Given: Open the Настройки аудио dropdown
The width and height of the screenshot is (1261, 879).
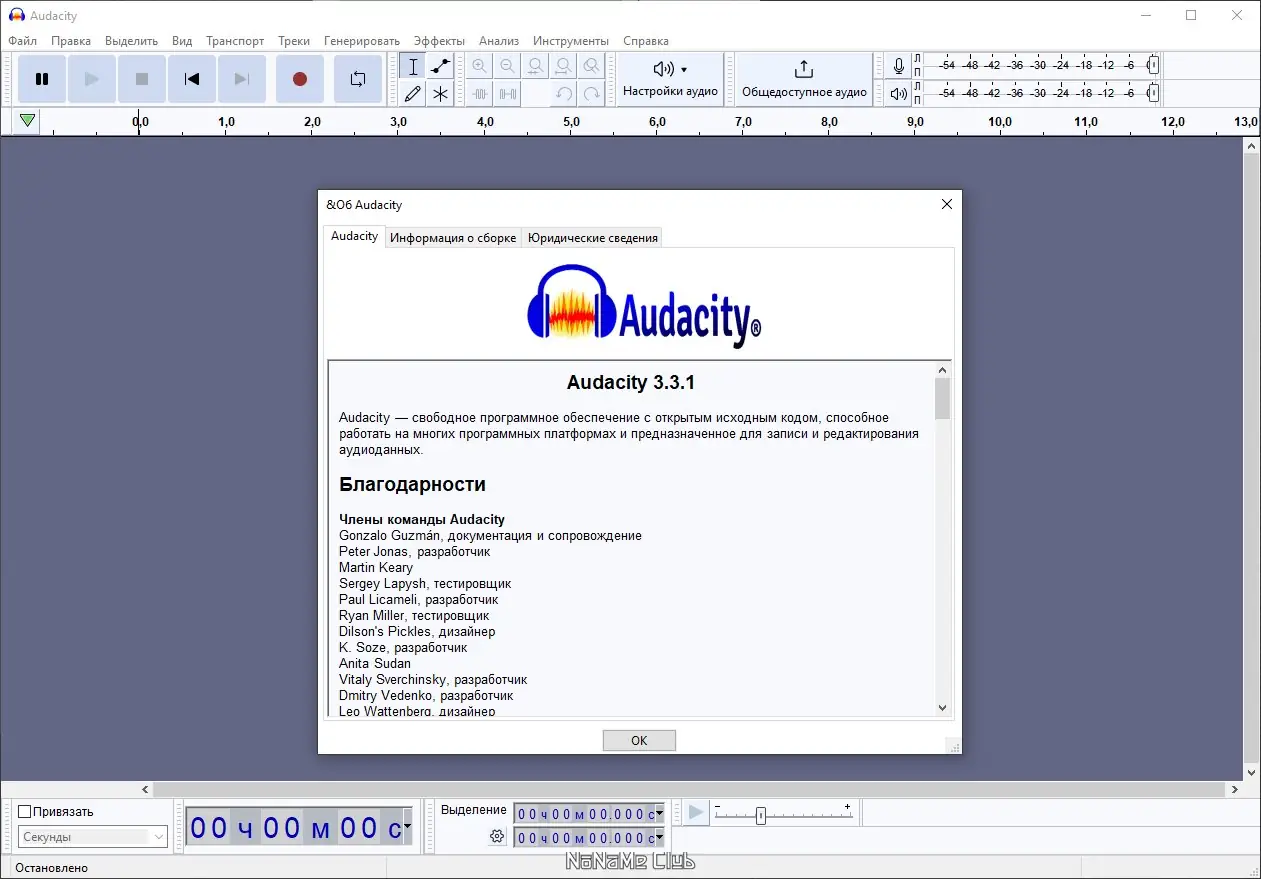Looking at the screenshot, I should click(x=670, y=79).
